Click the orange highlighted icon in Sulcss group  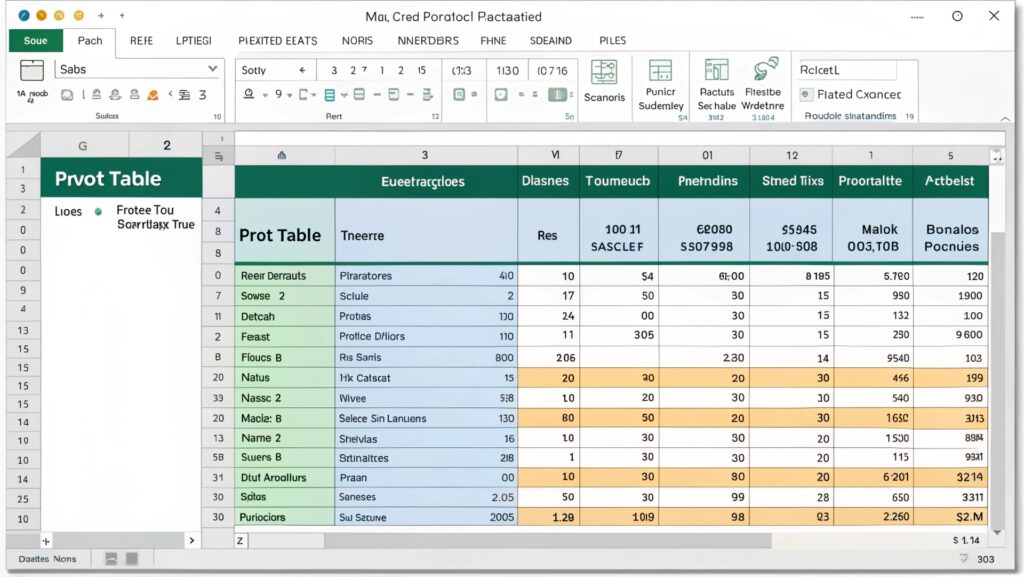tap(153, 95)
